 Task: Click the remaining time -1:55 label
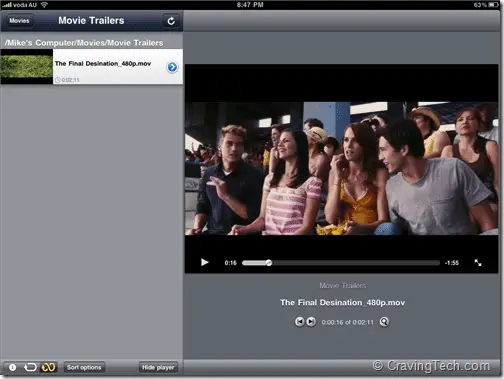(452, 263)
